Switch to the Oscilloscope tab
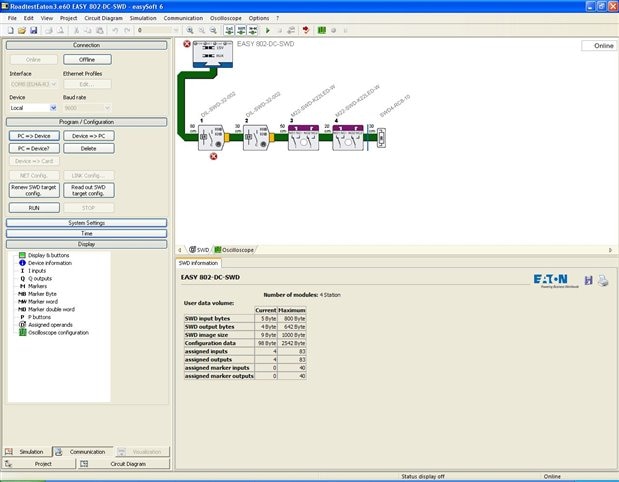619x482 pixels. pyautogui.click(x=236, y=249)
